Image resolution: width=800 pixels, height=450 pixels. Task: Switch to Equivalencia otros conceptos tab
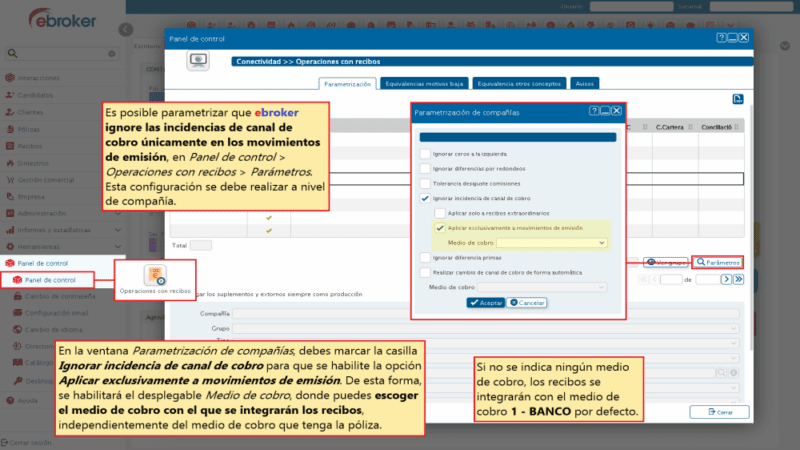[x=519, y=84]
